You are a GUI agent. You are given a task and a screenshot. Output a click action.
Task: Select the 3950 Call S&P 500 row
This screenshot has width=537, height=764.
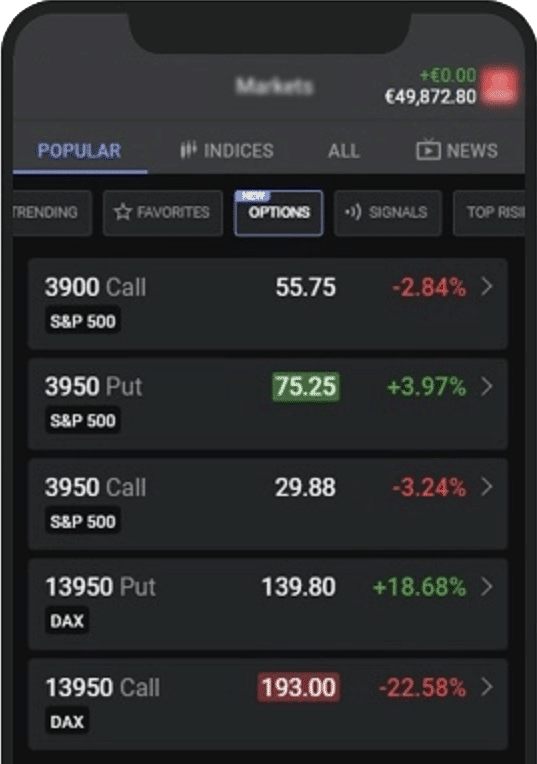pyautogui.click(x=268, y=504)
